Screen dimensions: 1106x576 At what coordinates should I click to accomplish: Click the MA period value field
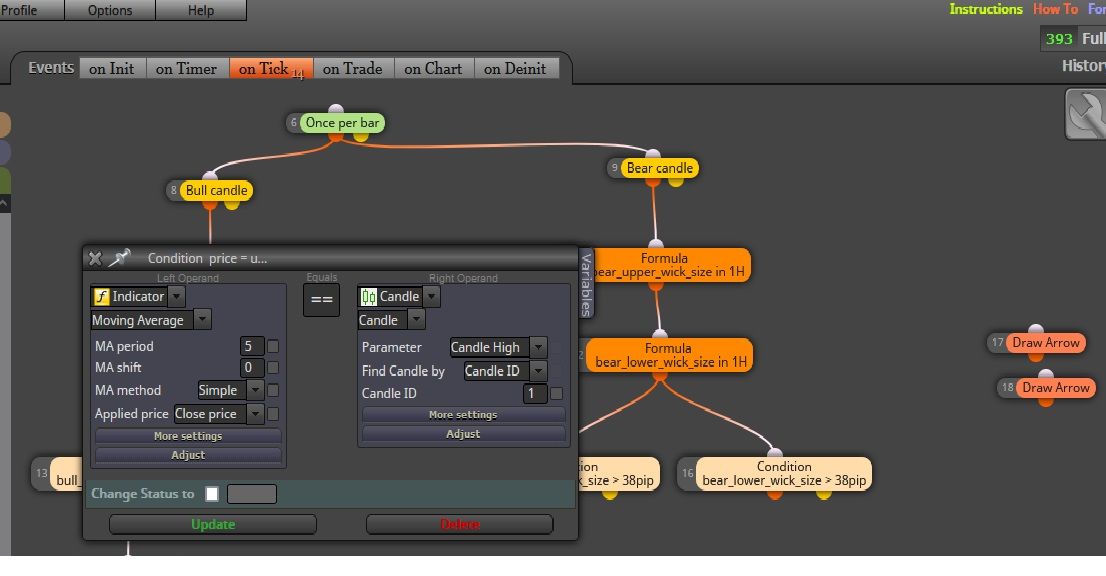253,346
